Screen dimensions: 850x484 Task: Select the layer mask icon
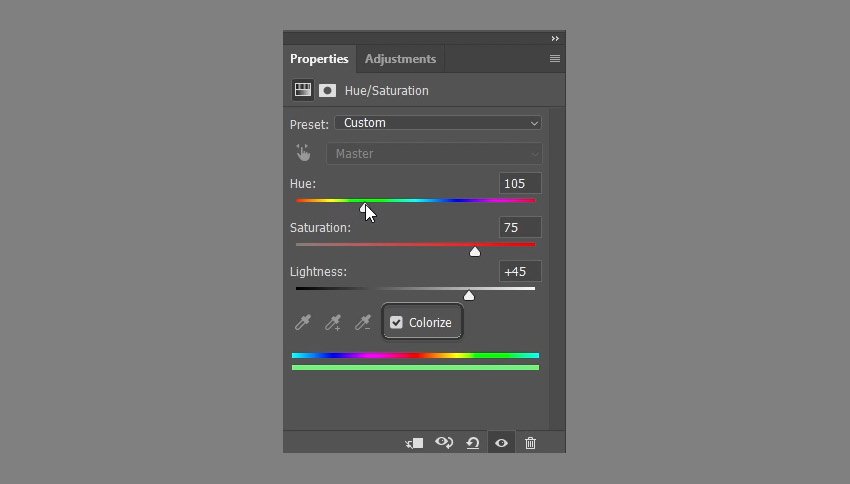click(327, 90)
